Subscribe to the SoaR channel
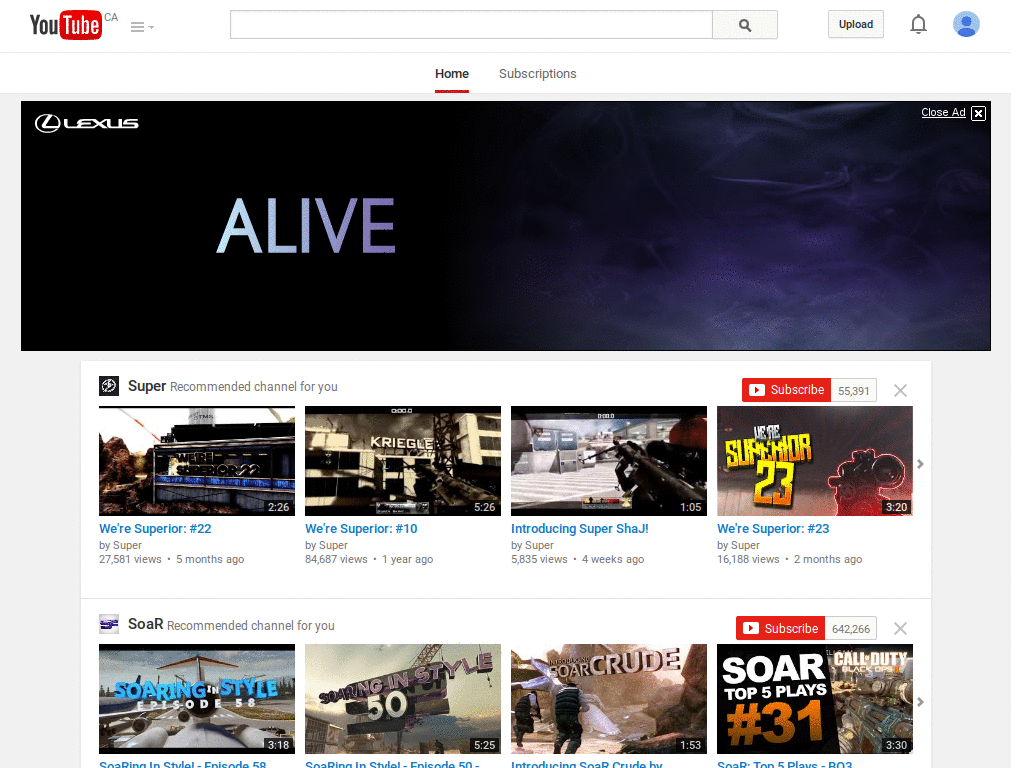 [x=780, y=628]
